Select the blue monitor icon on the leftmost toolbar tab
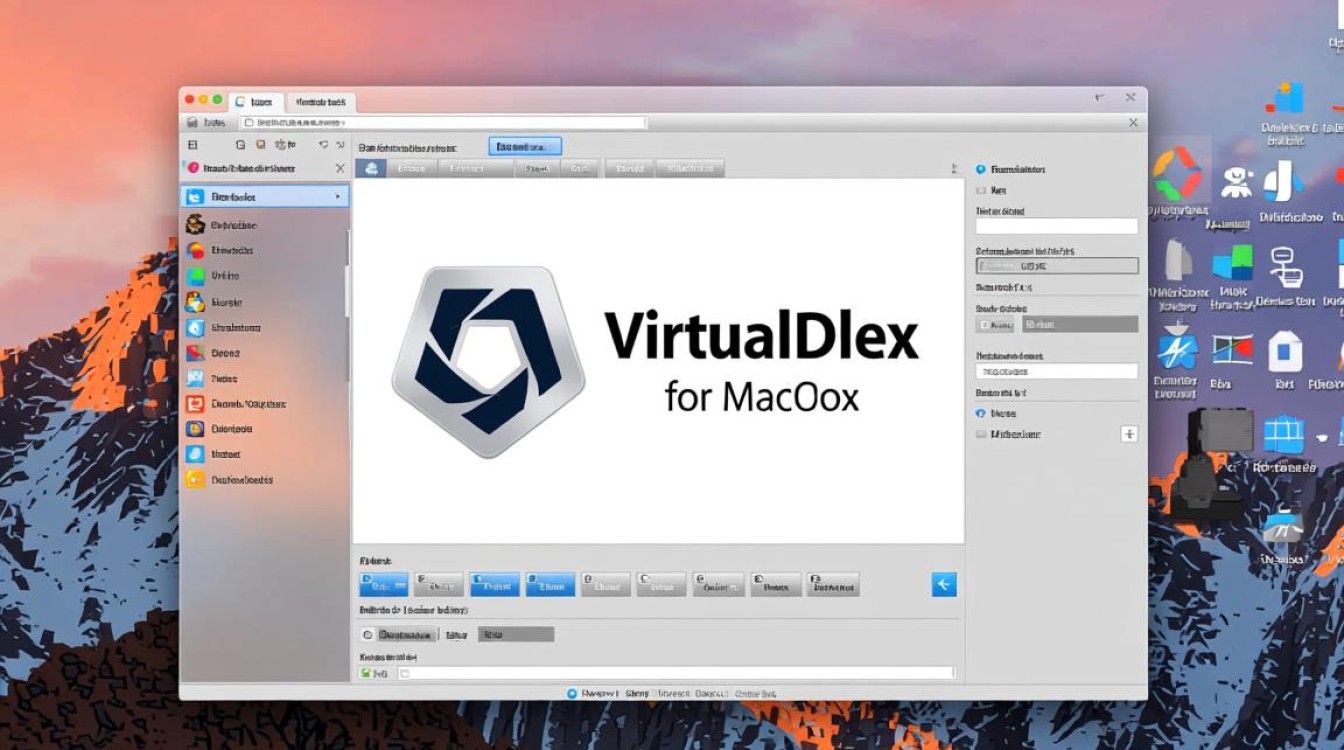1344x750 pixels. coord(370,168)
